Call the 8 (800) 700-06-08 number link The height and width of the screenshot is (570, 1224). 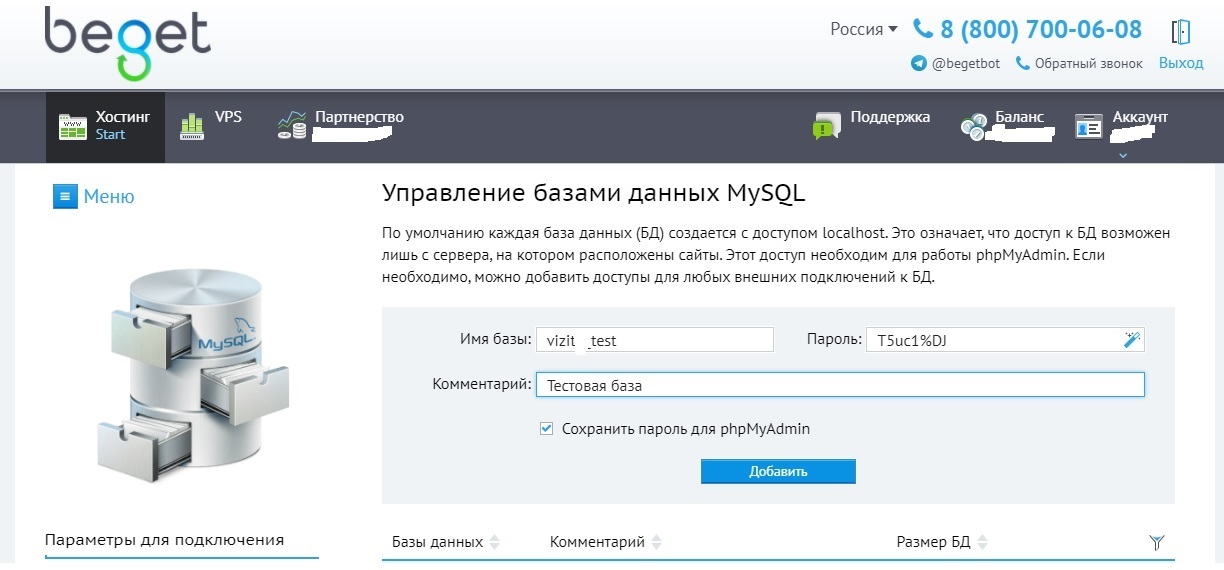(x=1041, y=29)
